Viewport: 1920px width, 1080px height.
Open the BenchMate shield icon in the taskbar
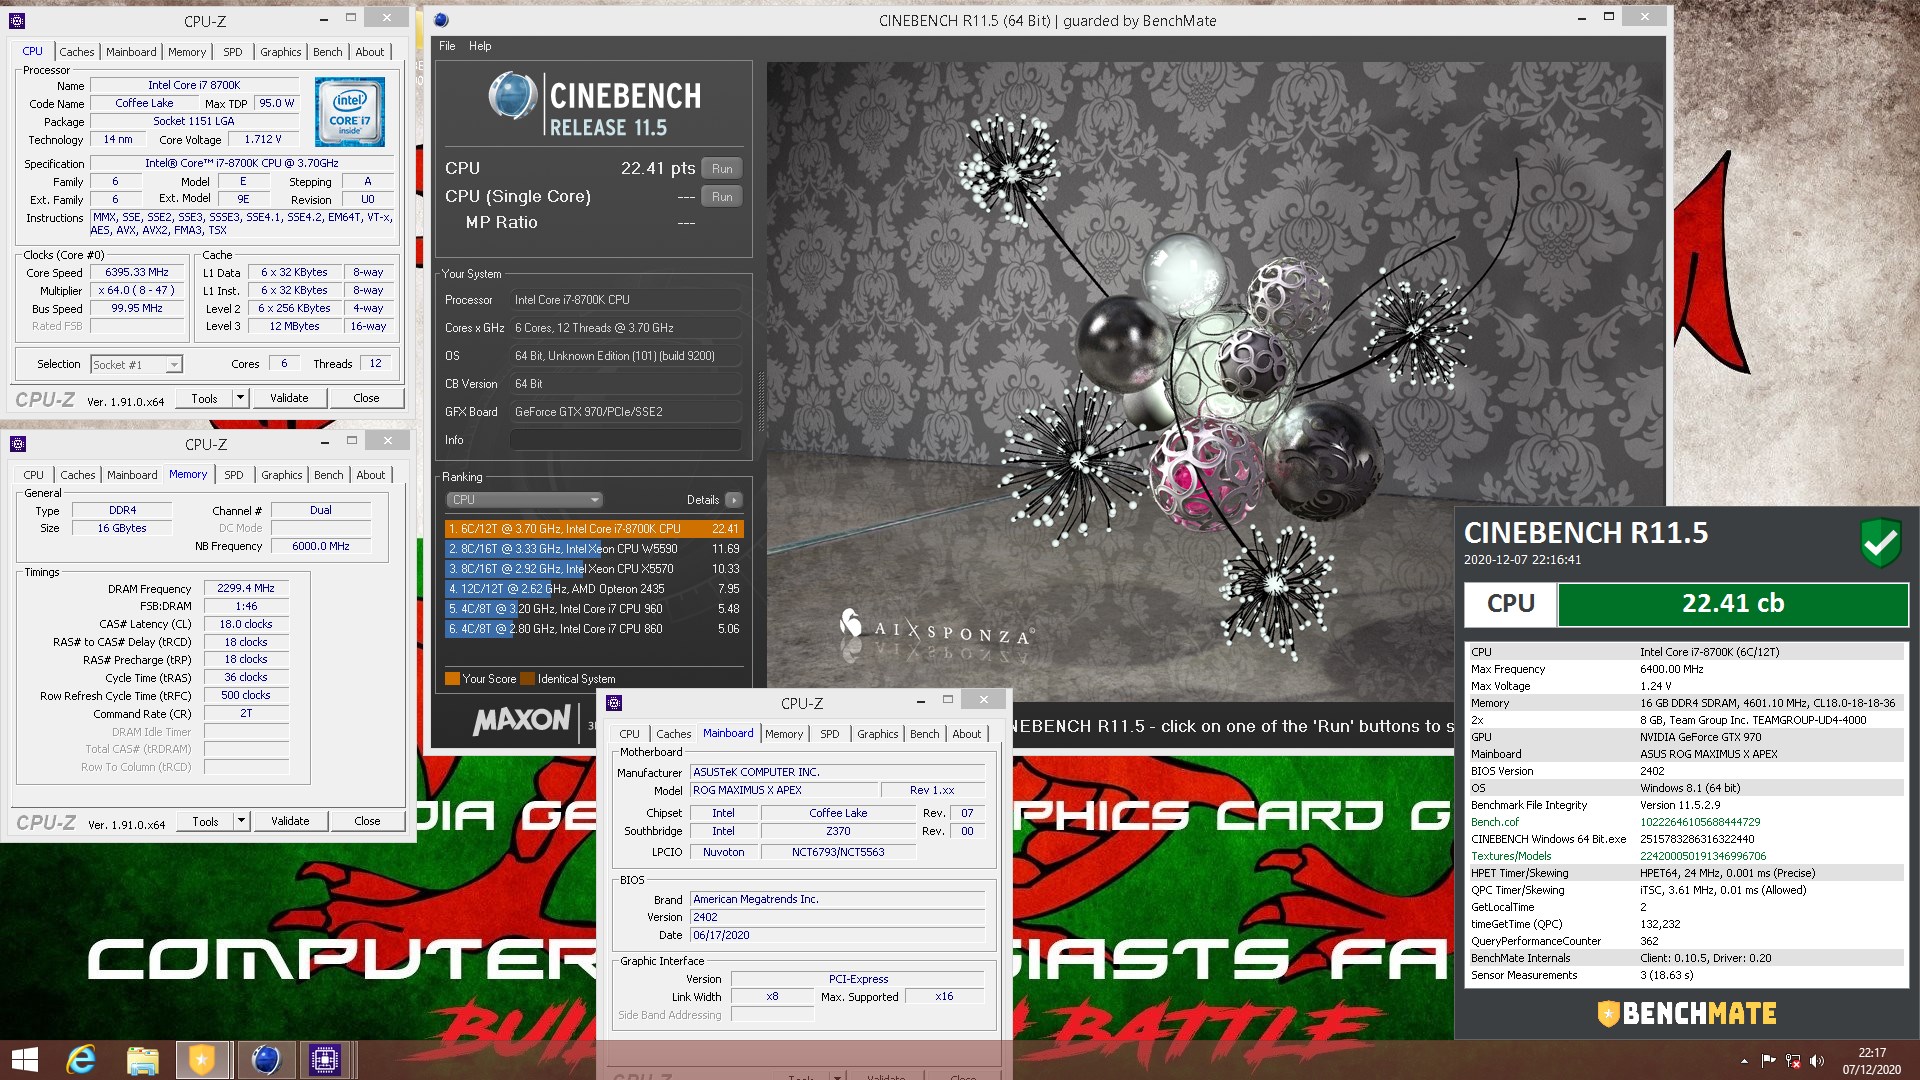pyautogui.click(x=203, y=1060)
